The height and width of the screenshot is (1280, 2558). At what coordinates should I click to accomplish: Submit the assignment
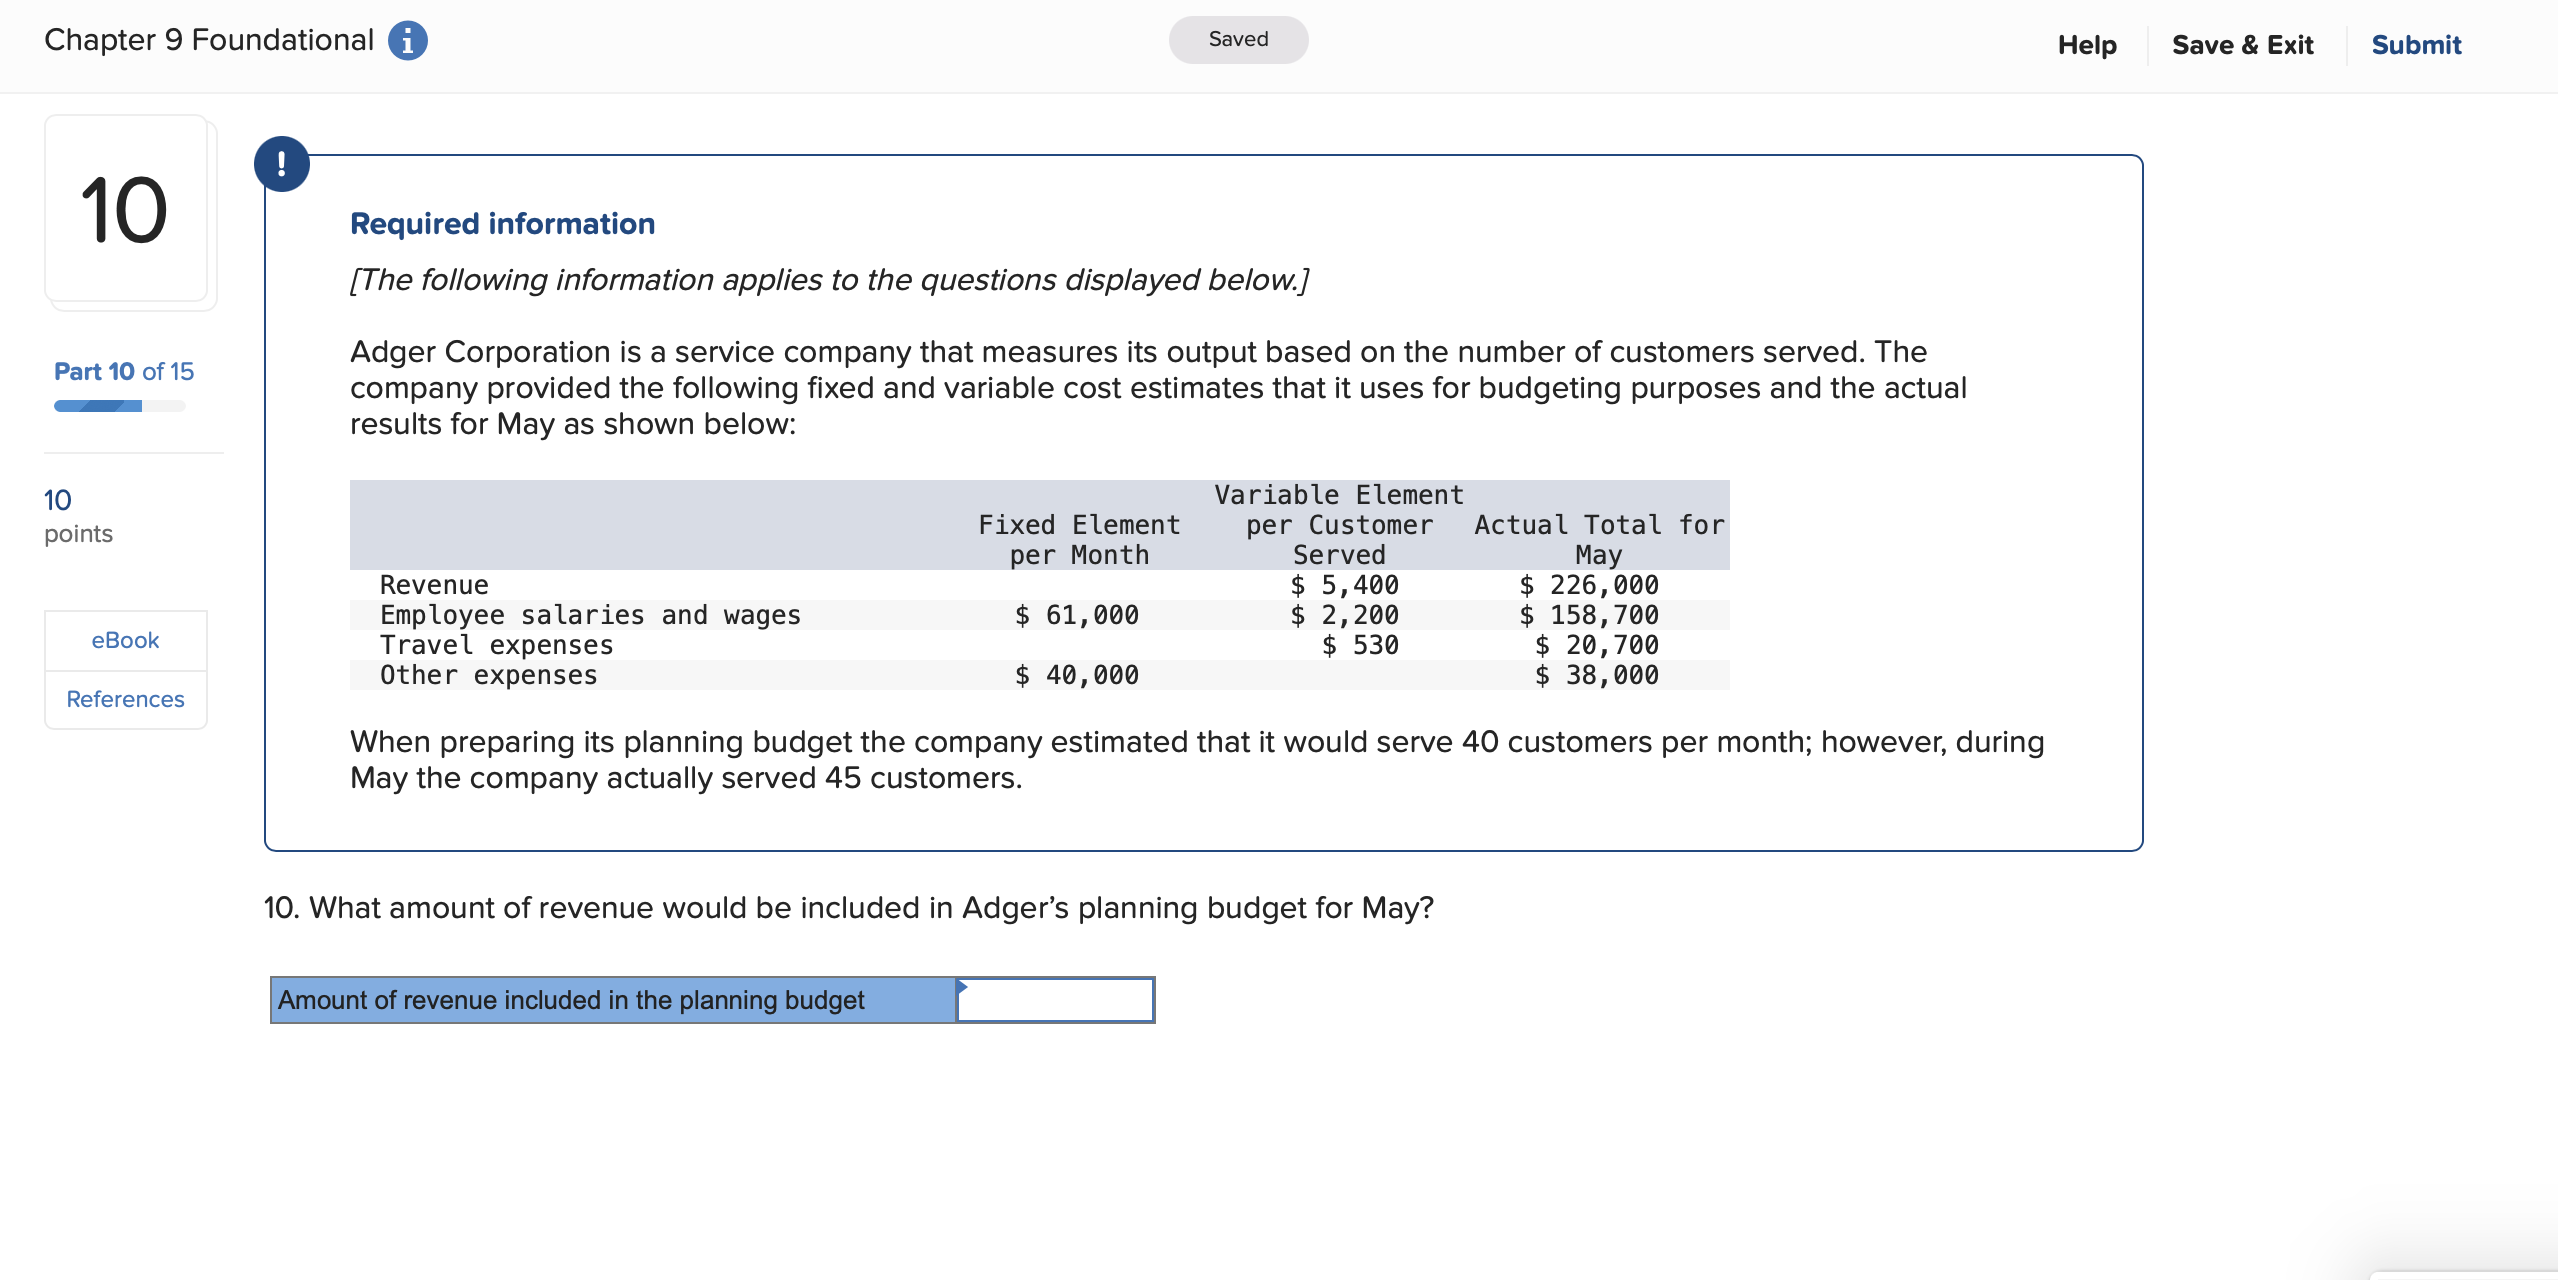point(2416,44)
